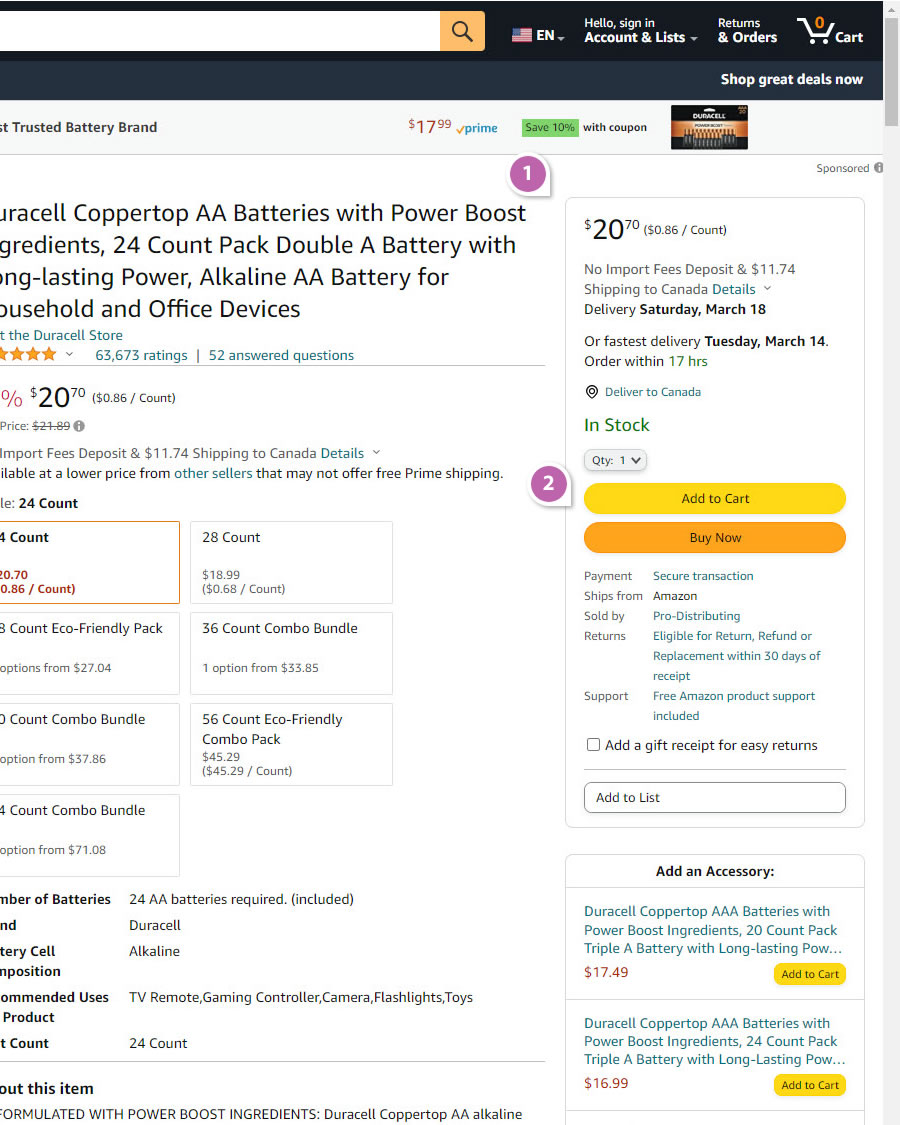This screenshot has width=900, height=1125.
Task: Click the US flag language icon
Action: coord(522,35)
